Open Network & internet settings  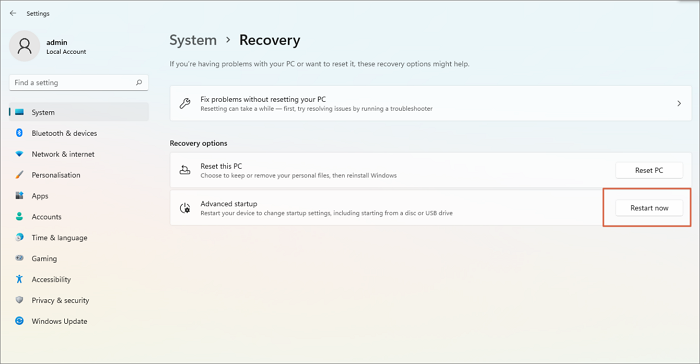click(x=63, y=154)
